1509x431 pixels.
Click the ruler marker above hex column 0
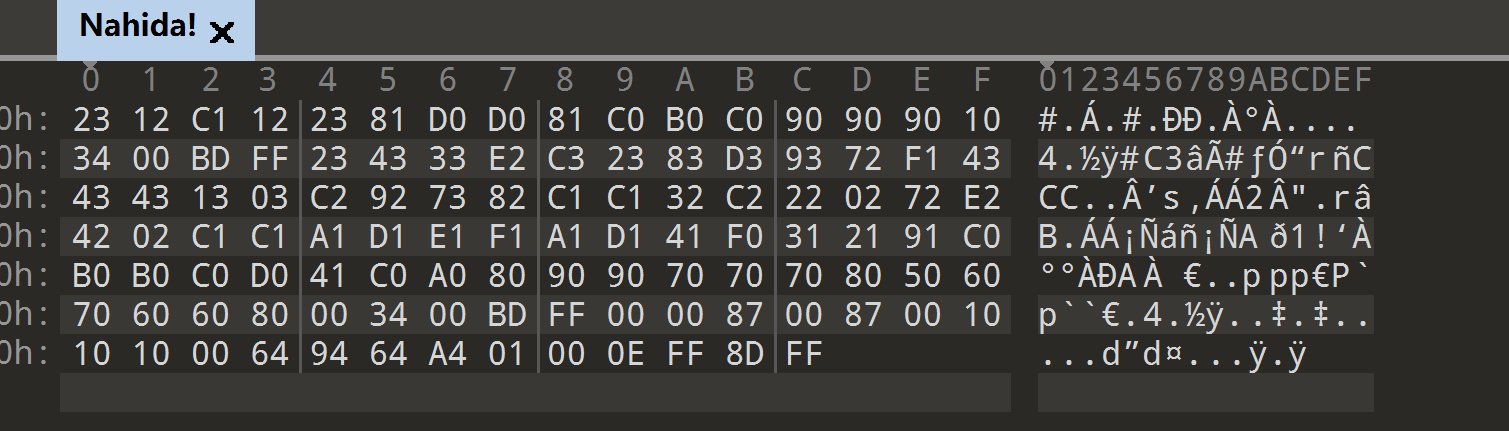click(x=91, y=63)
